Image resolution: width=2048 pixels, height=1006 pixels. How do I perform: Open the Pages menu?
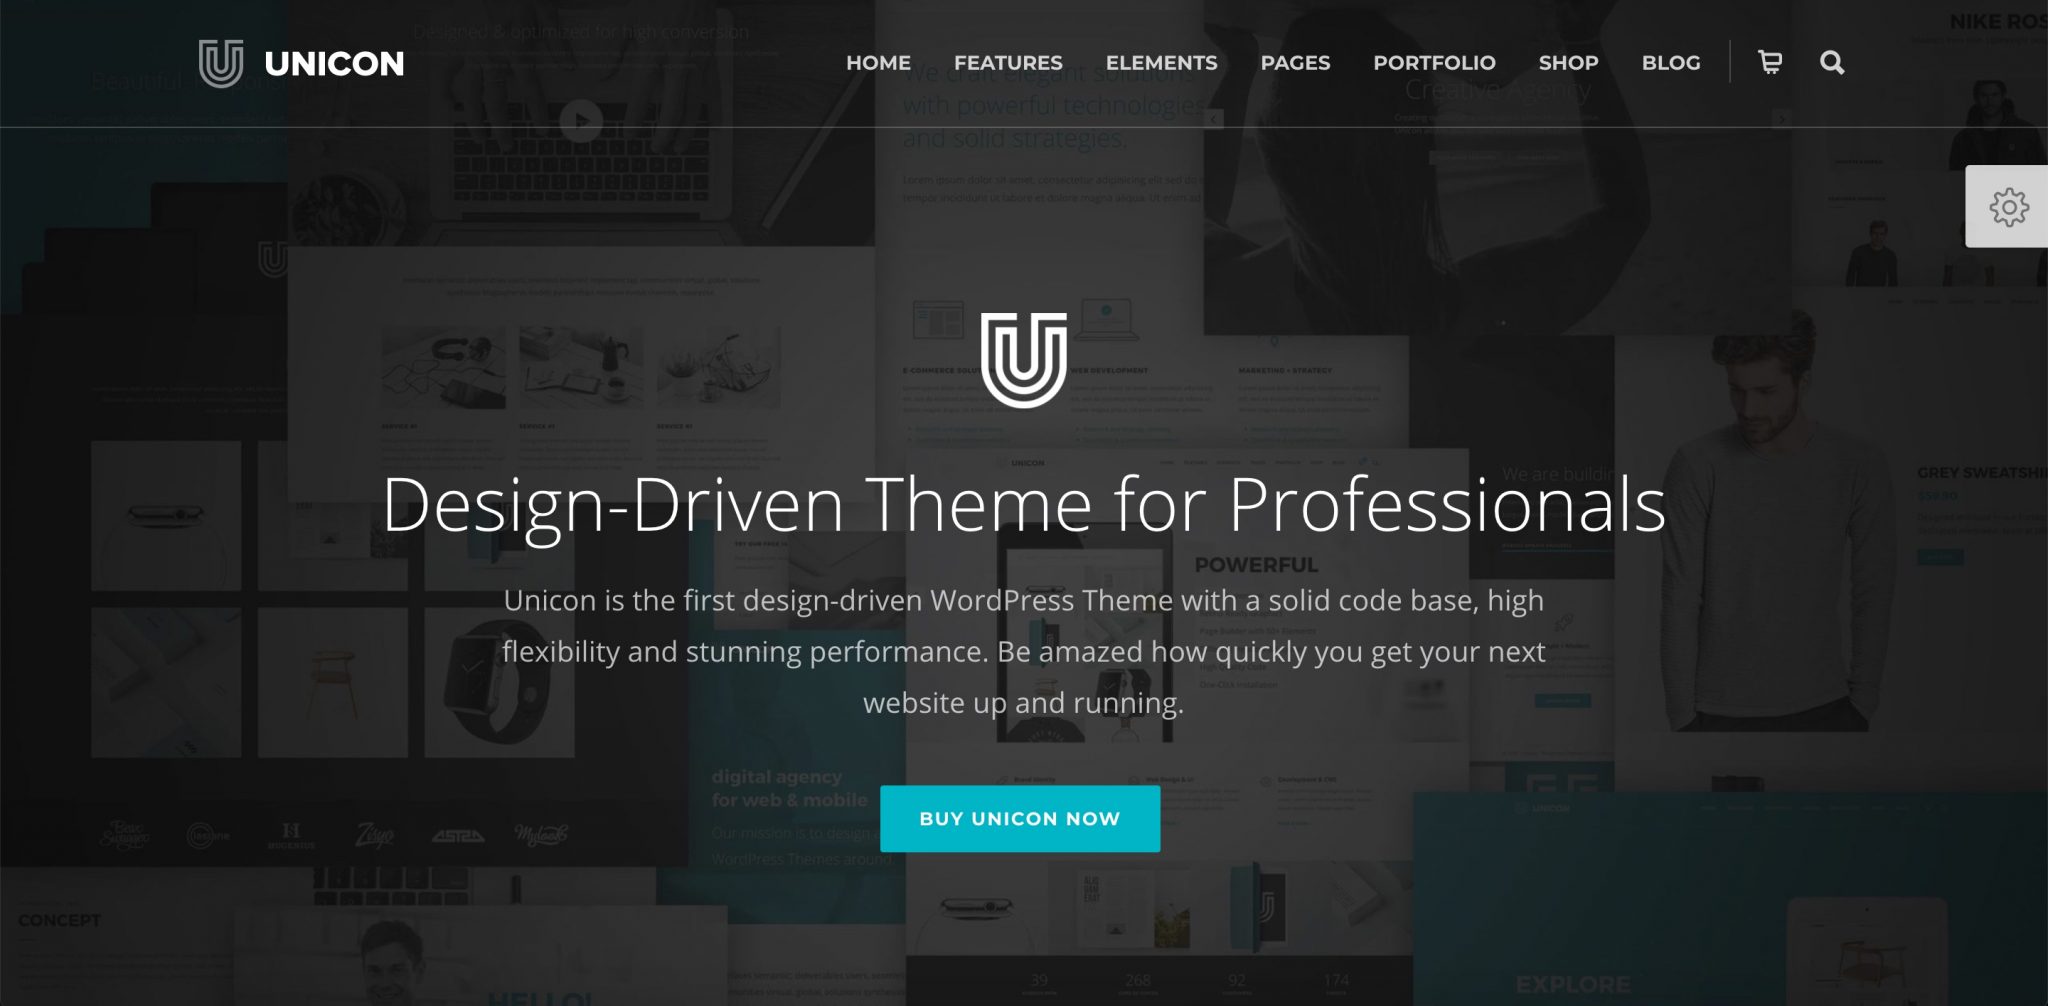[1295, 62]
